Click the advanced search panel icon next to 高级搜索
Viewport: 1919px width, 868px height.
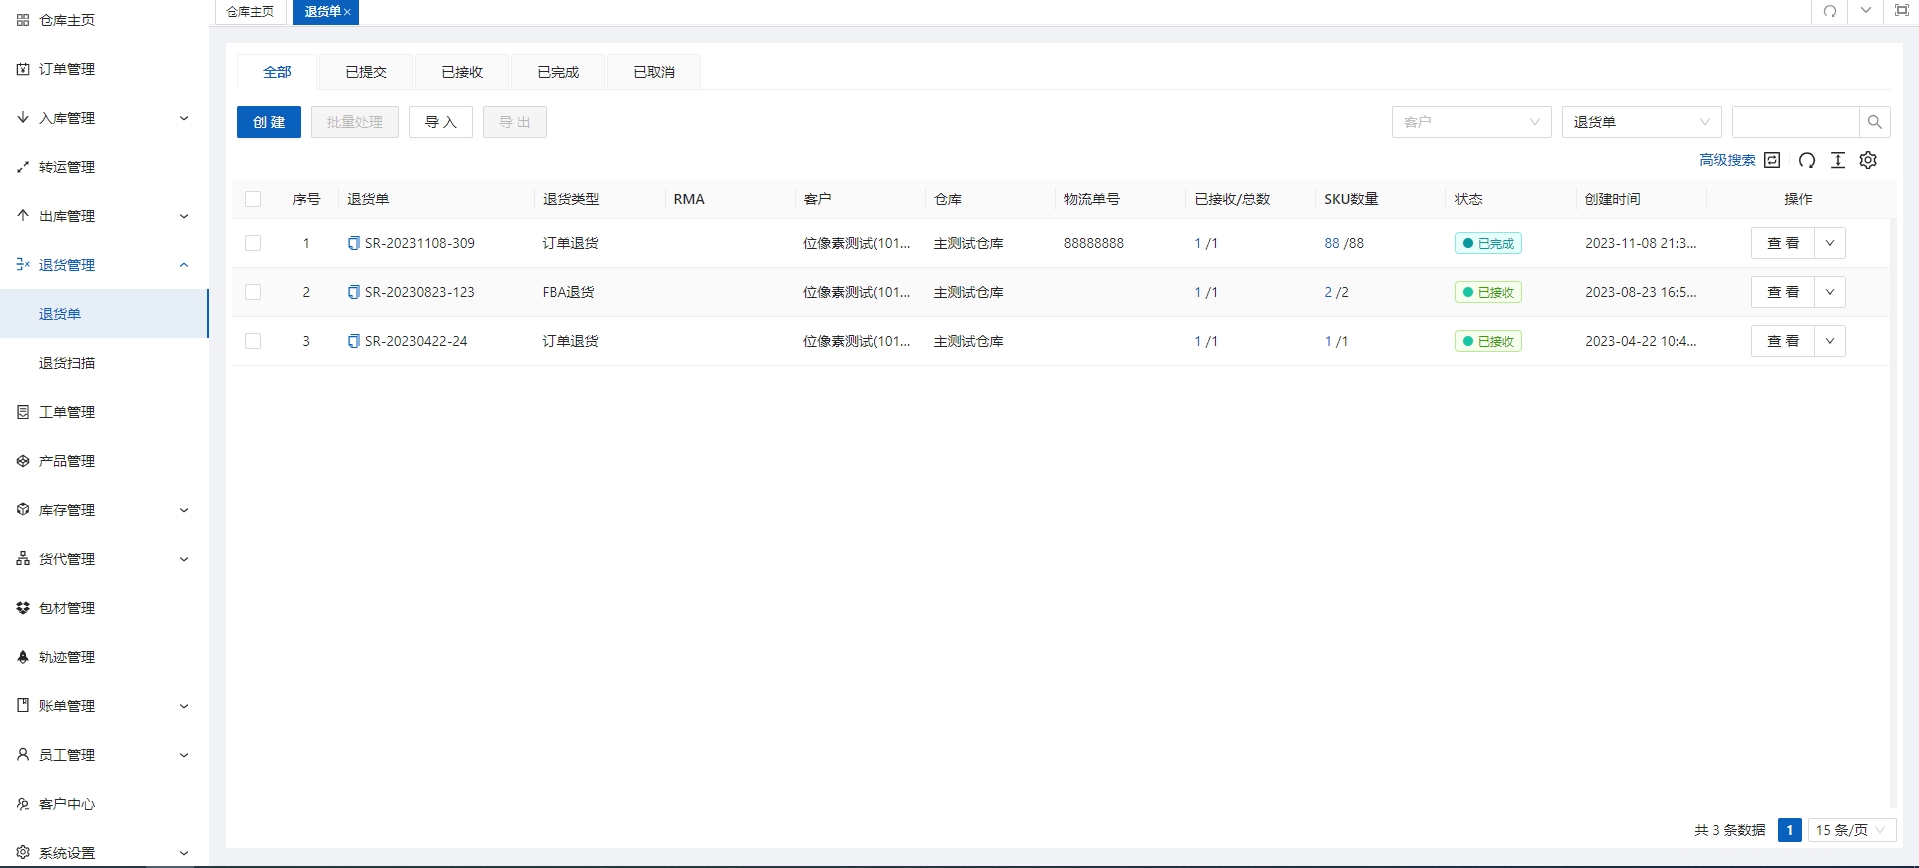point(1772,160)
